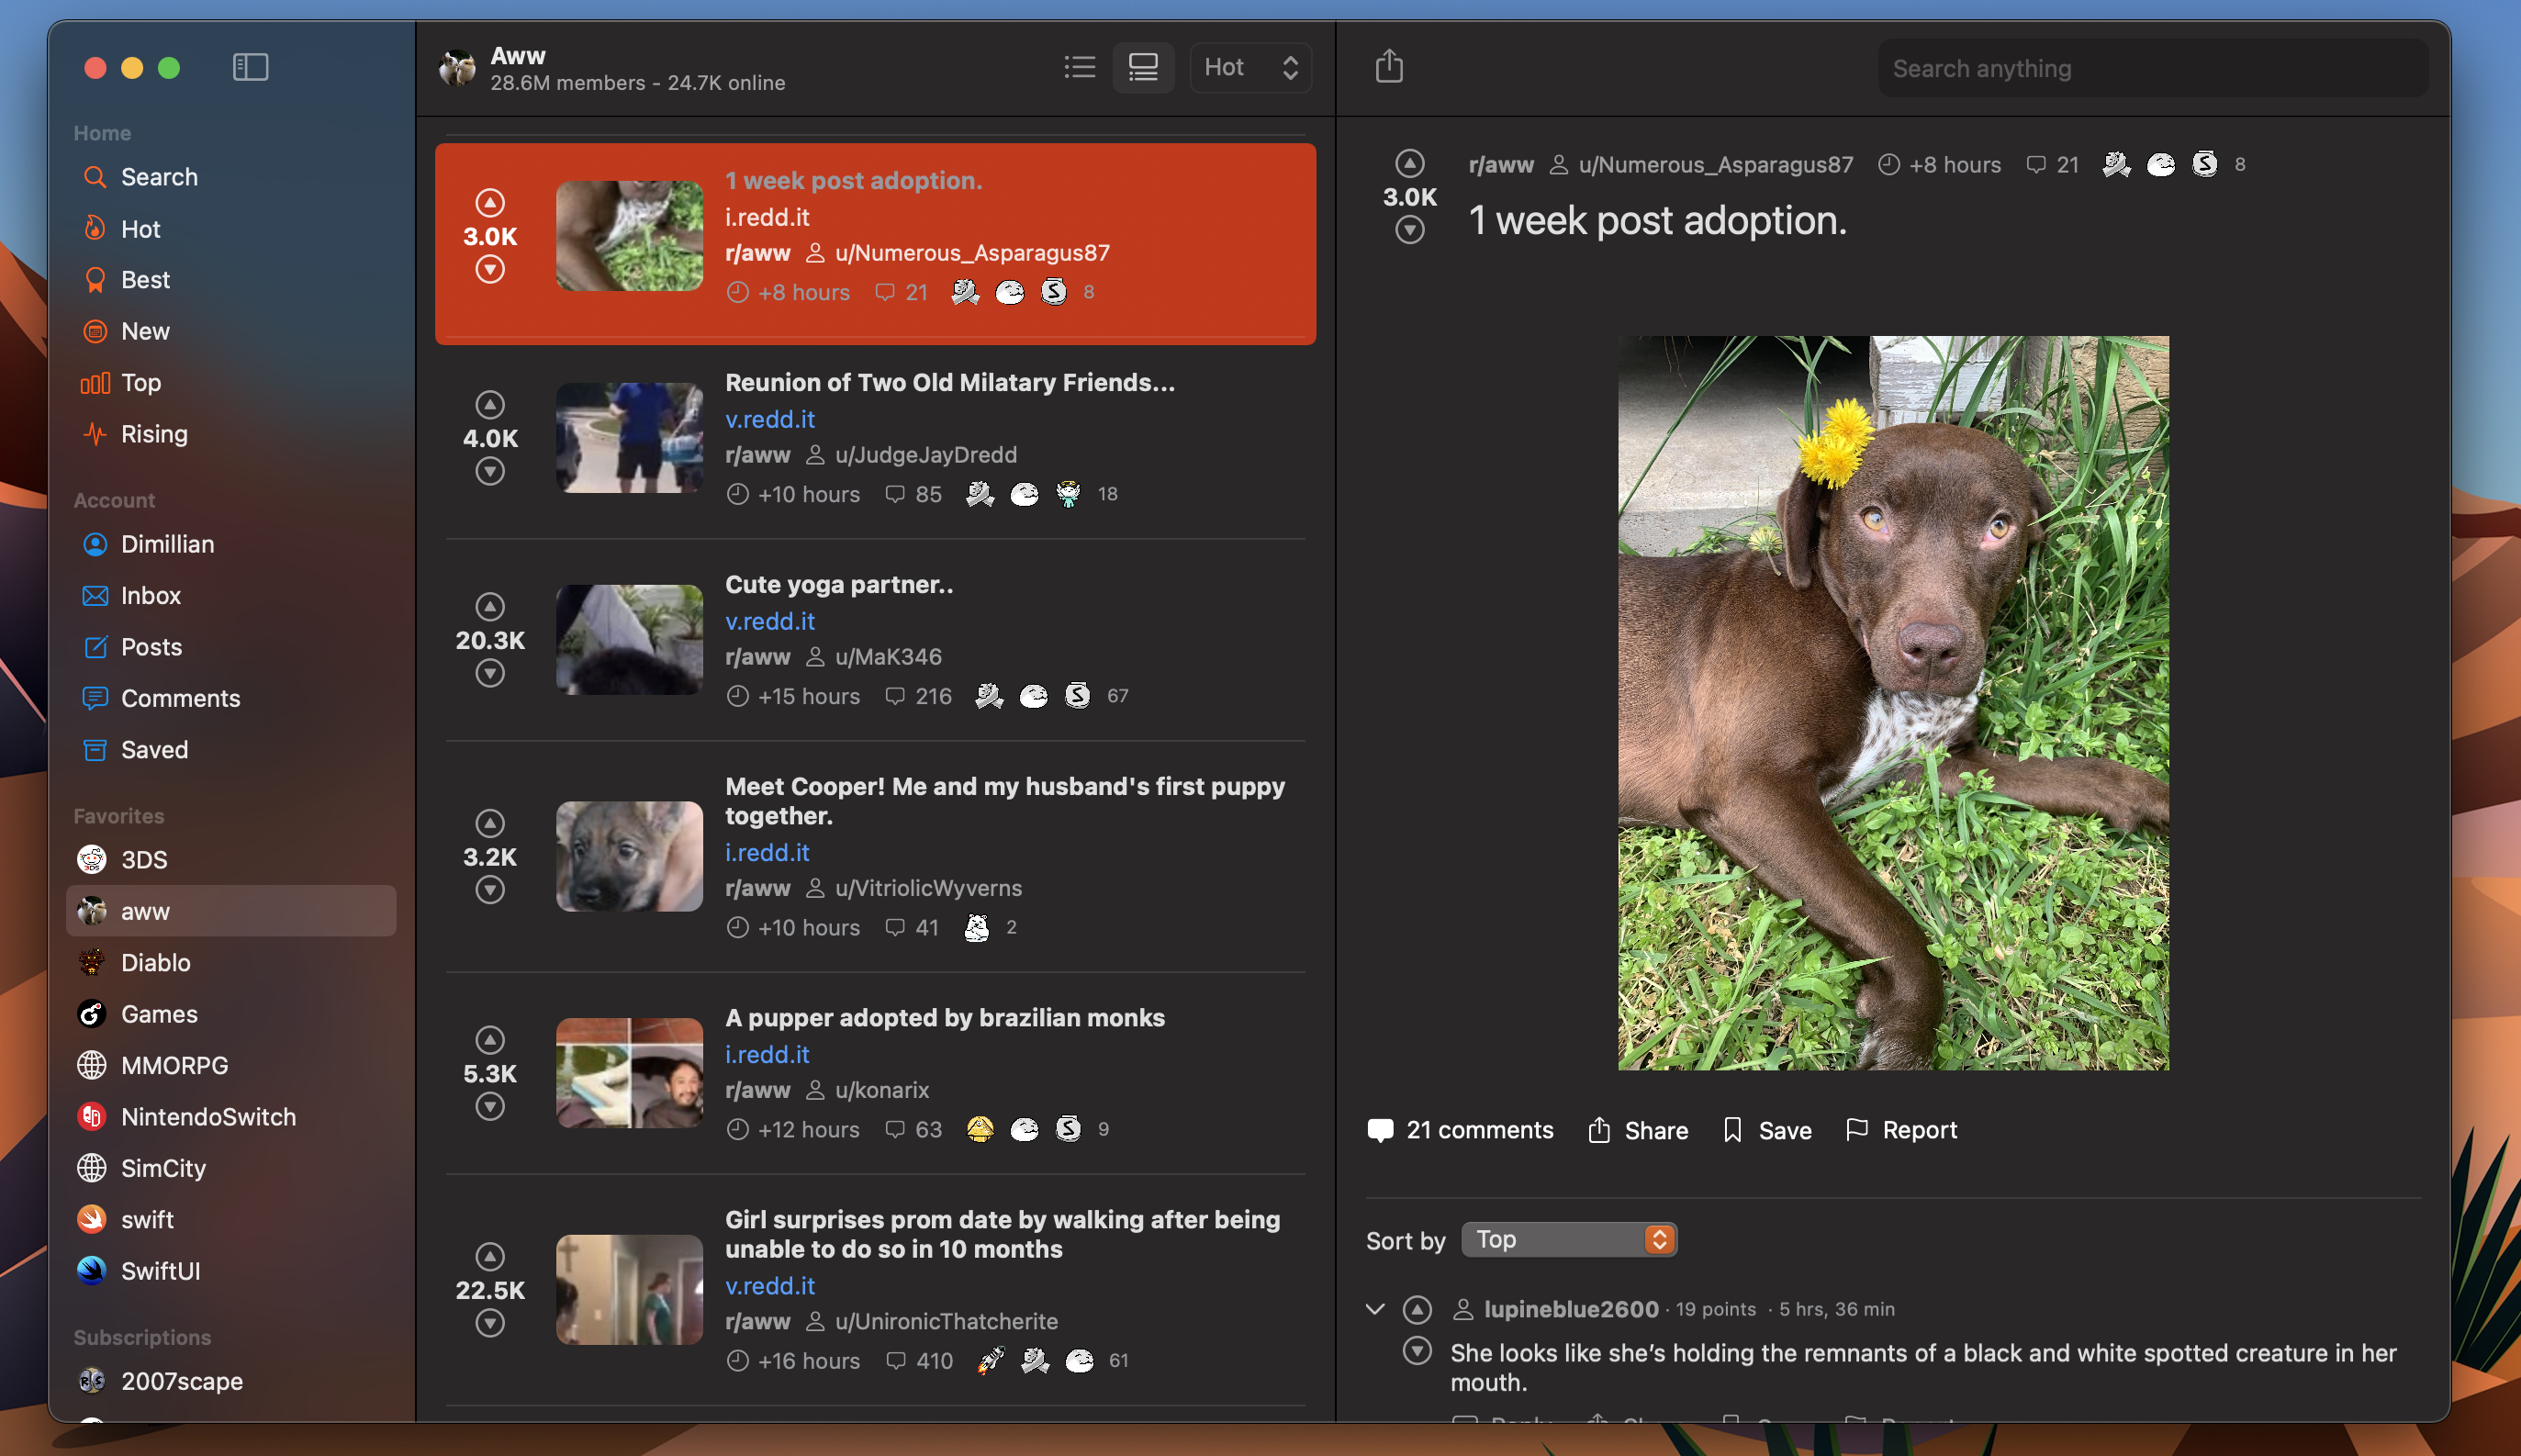
Task: Open the brazilian monks post thumbnail
Action: [629, 1072]
